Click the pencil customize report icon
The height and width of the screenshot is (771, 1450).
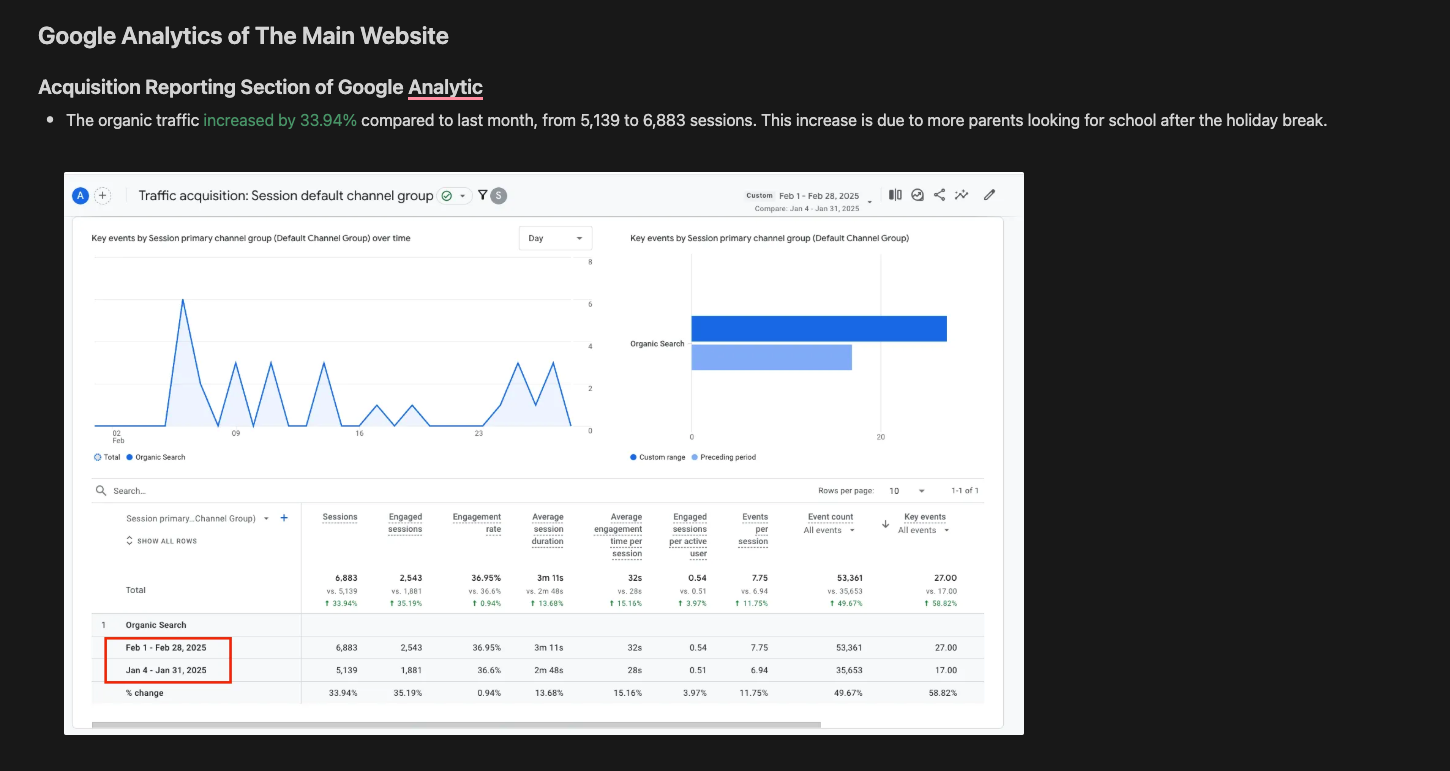click(x=990, y=195)
